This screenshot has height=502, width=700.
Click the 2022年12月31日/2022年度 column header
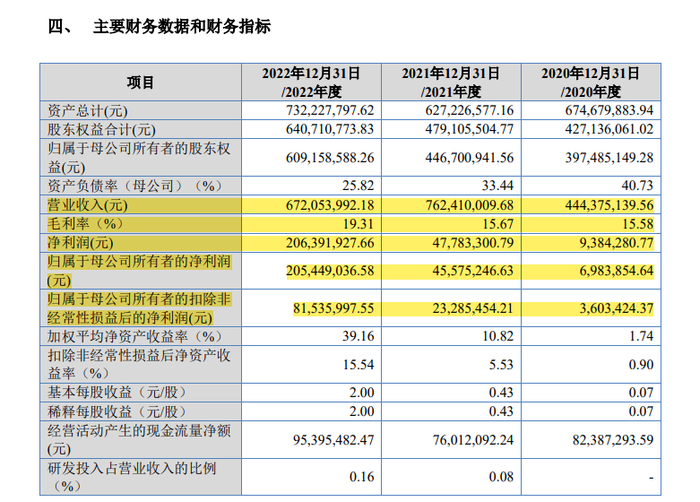tap(311, 82)
